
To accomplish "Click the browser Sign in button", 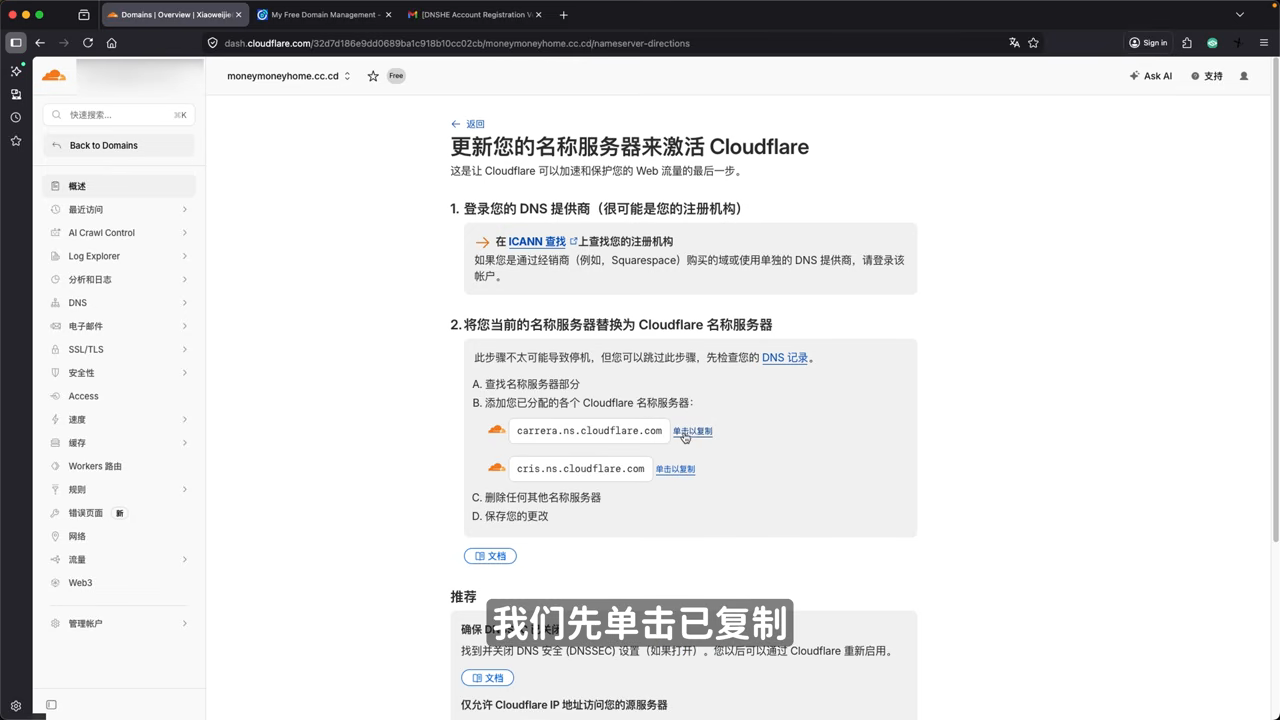I will [x=1148, y=43].
